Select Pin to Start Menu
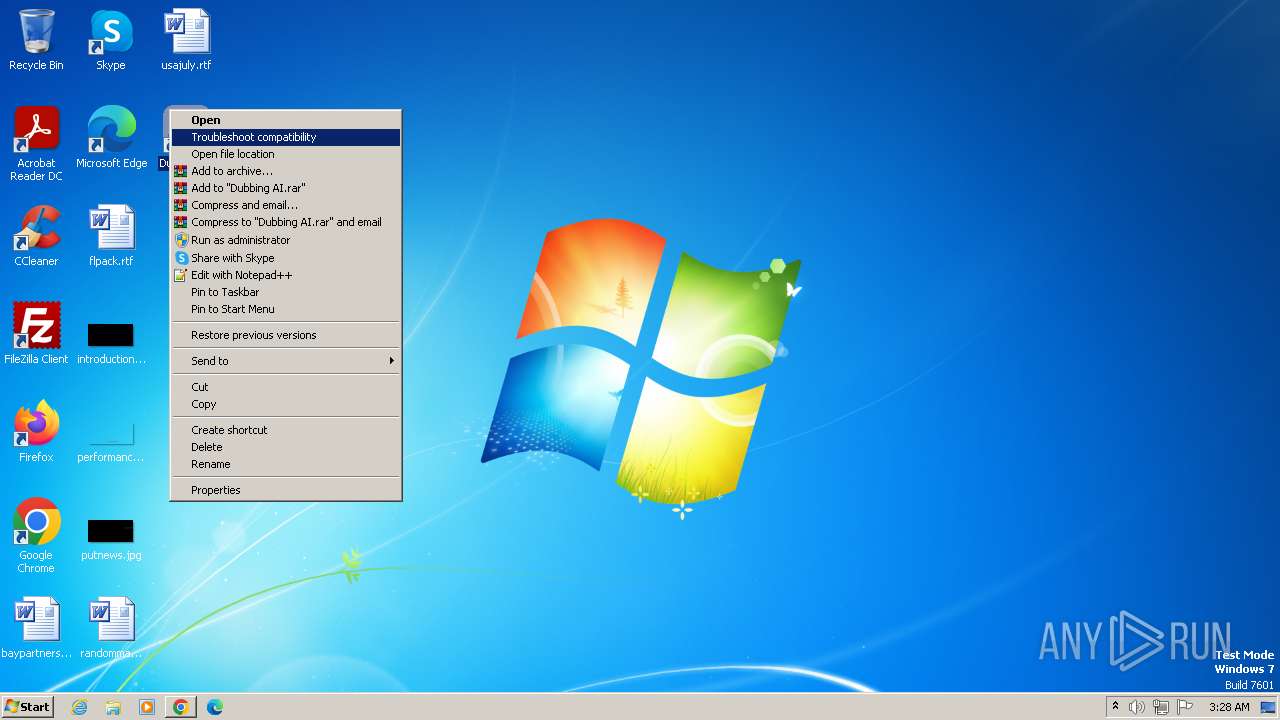This screenshot has height=720, width=1280. tap(286, 309)
